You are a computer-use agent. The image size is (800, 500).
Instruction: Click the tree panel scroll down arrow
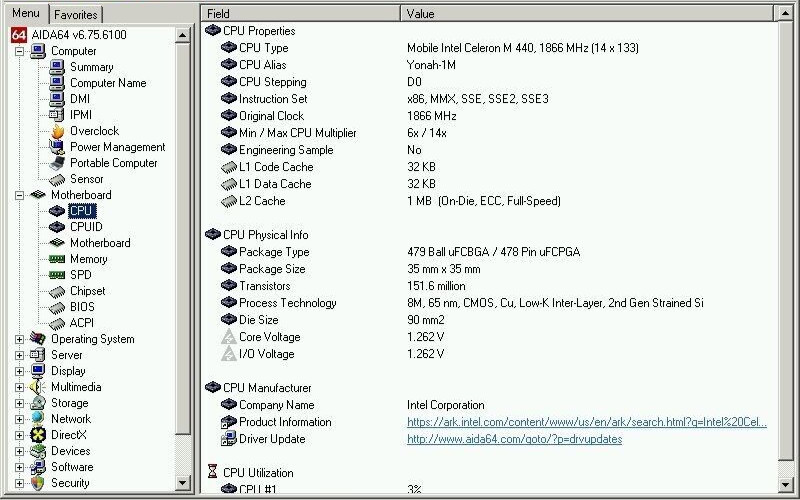point(182,482)
